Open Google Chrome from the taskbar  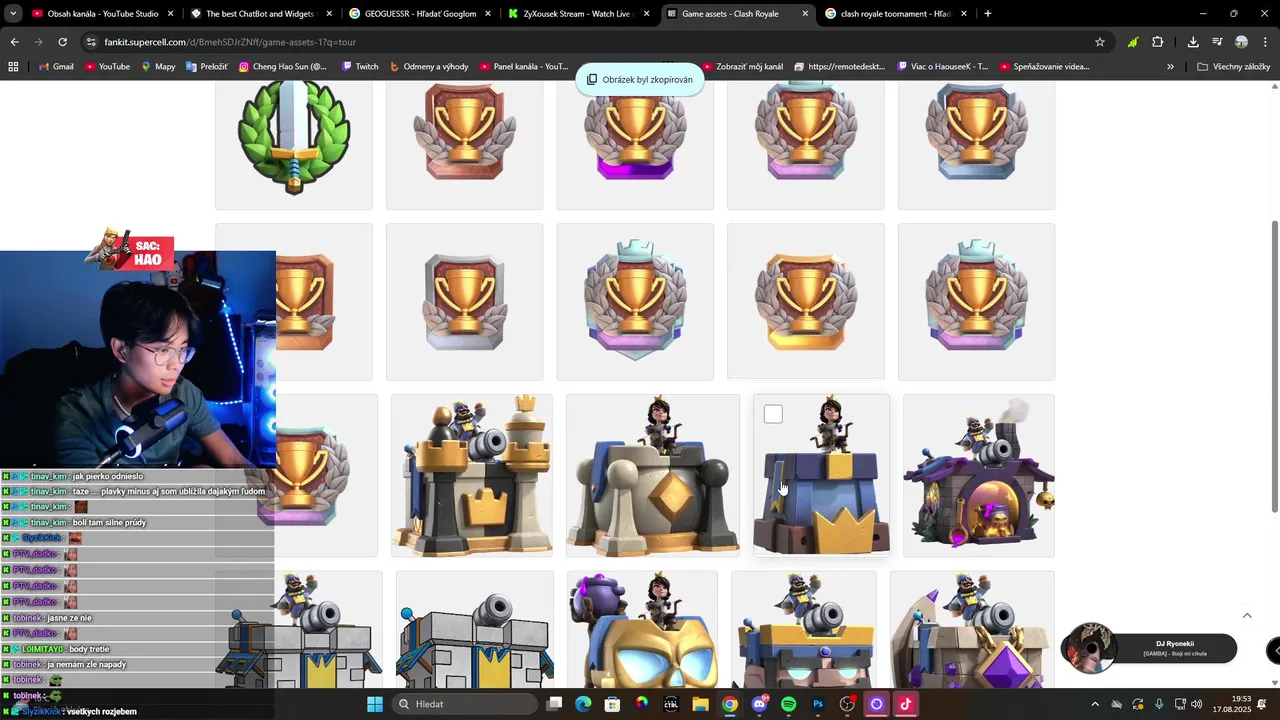730,704
